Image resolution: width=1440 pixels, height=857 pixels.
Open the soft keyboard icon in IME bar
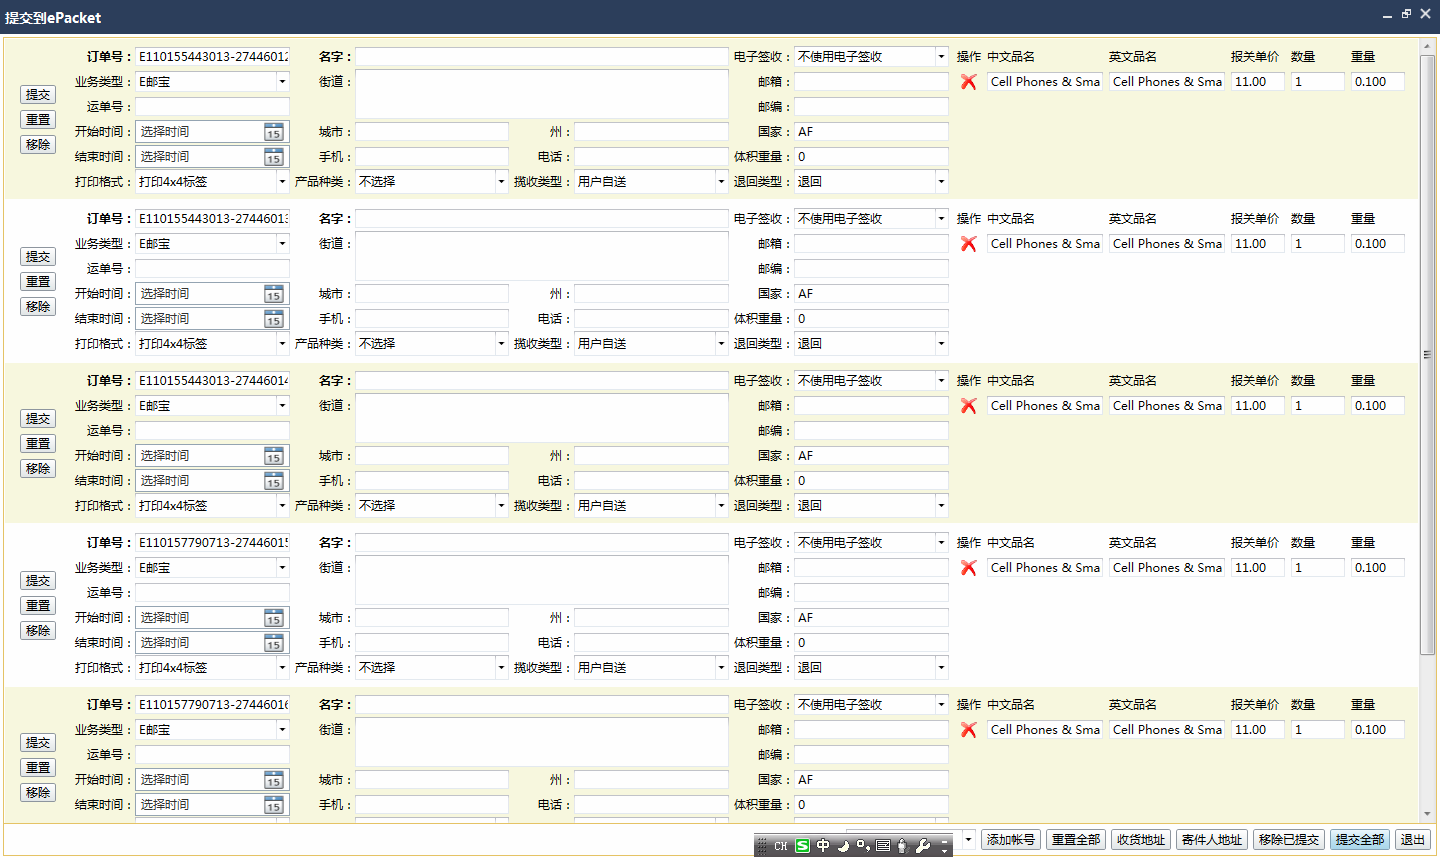pos(883,846)
